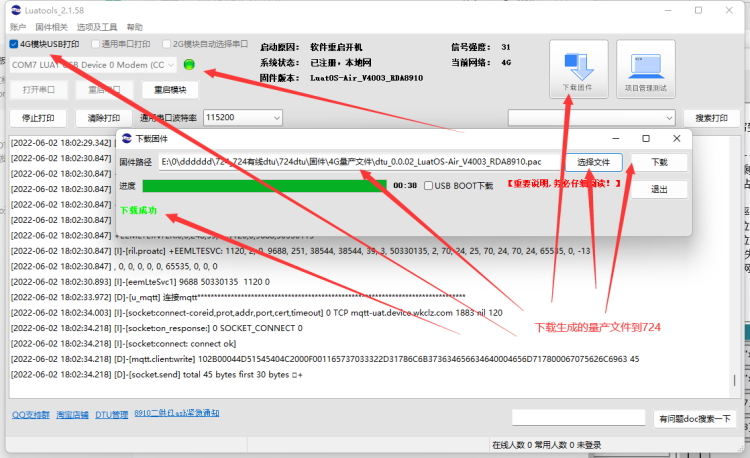This screenshot has height=458, width=750.
Task: Click the 重启模块 button
Action: (x=170, y=90)
